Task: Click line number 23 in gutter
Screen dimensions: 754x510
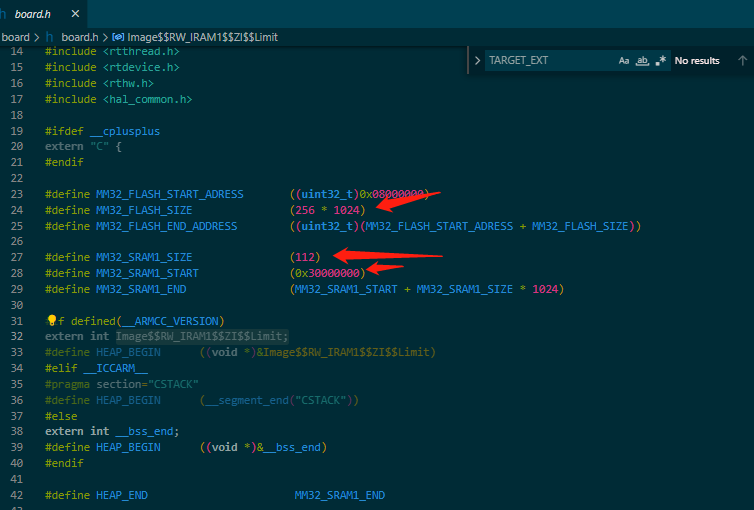Action: [x=17, y=194]
